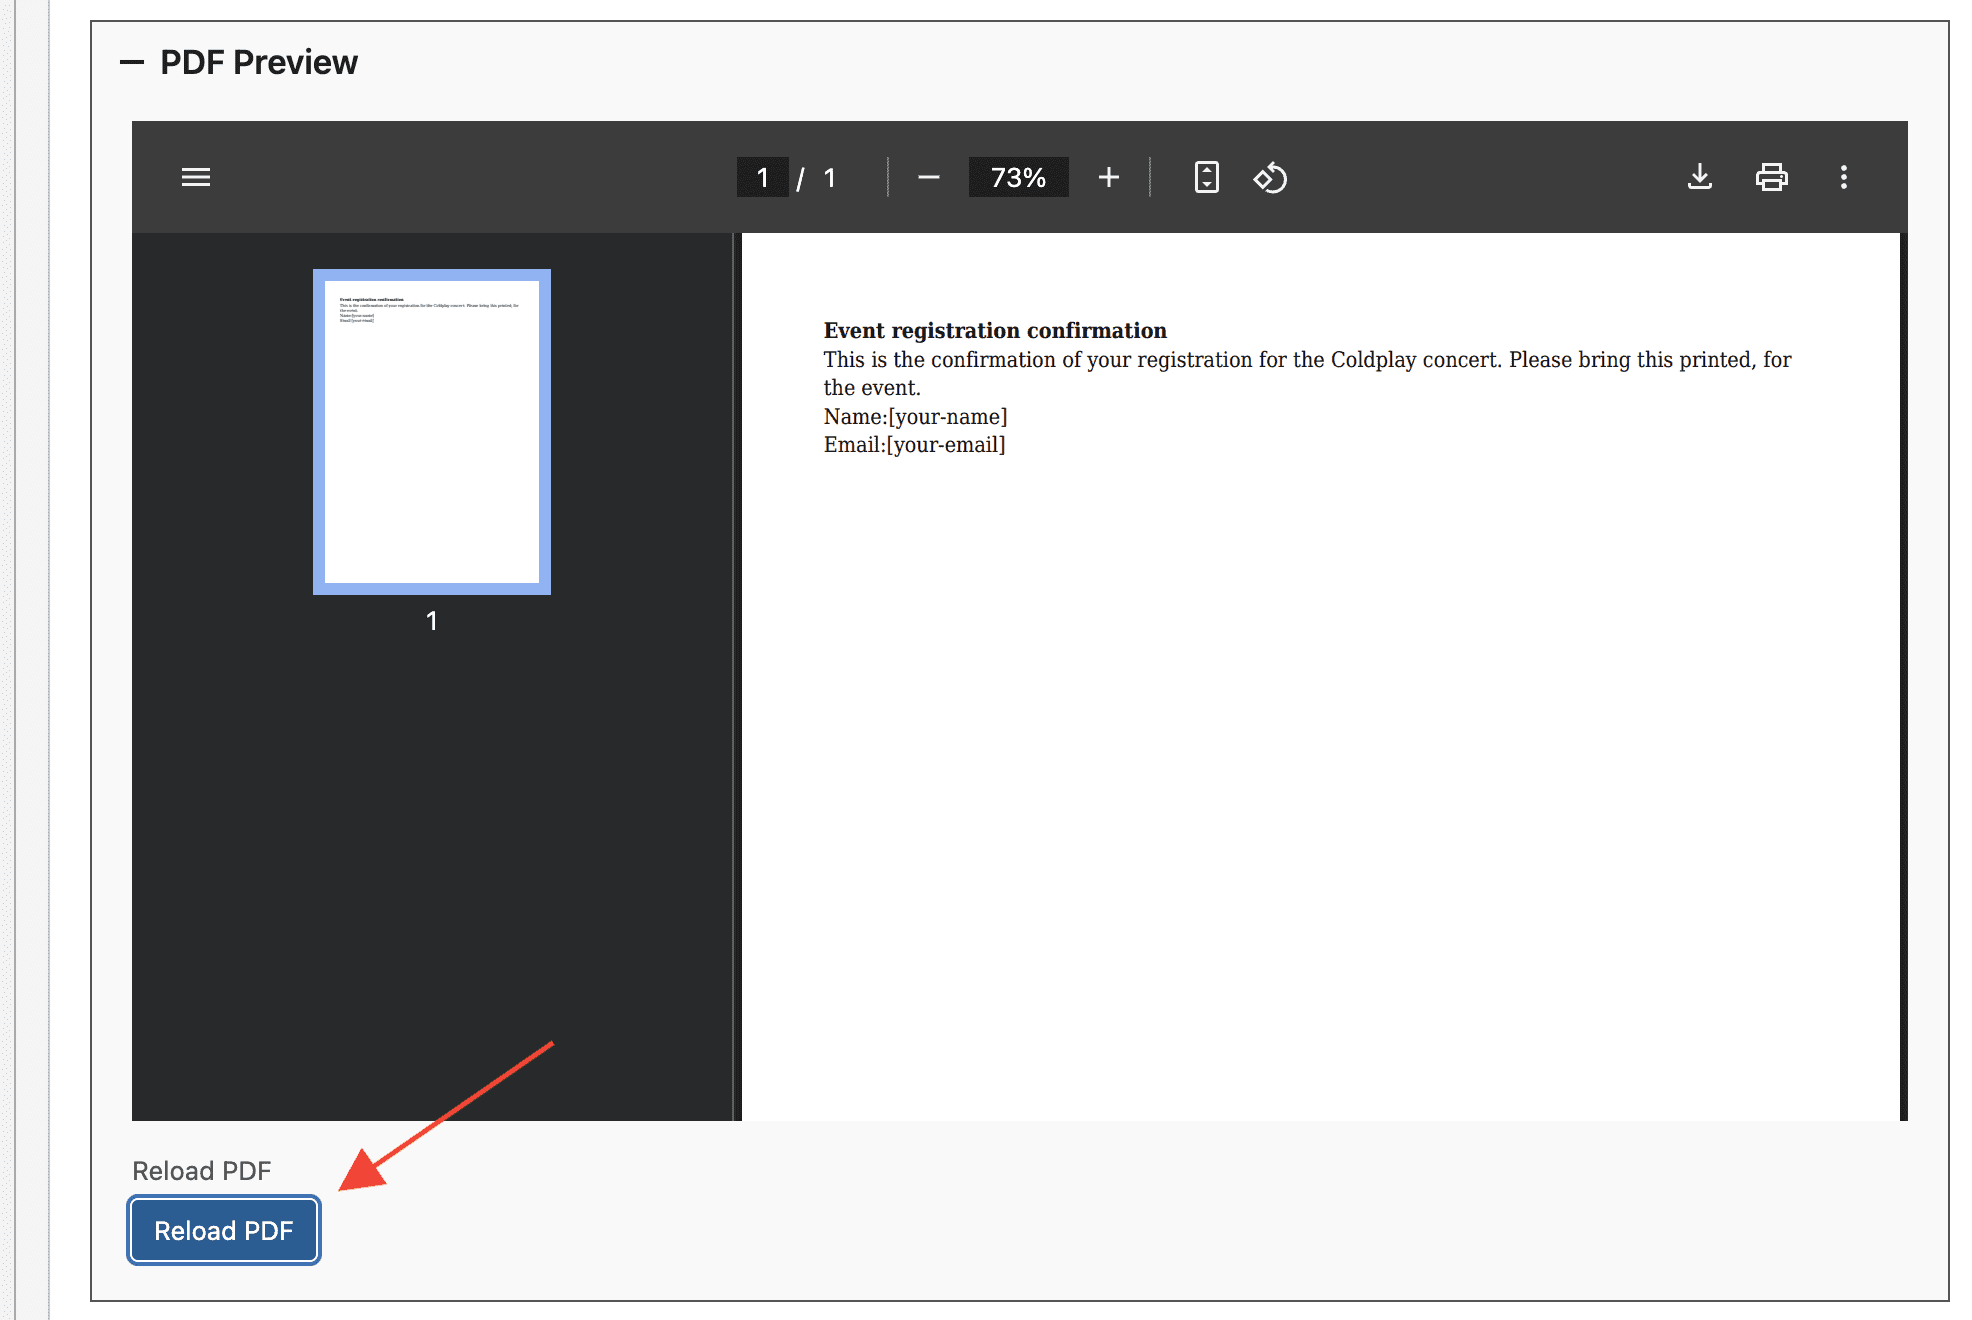Click the 73% zoom level field
Screen dimensions: 1972x1320
pyautogui.click(x=1017, y=178)
